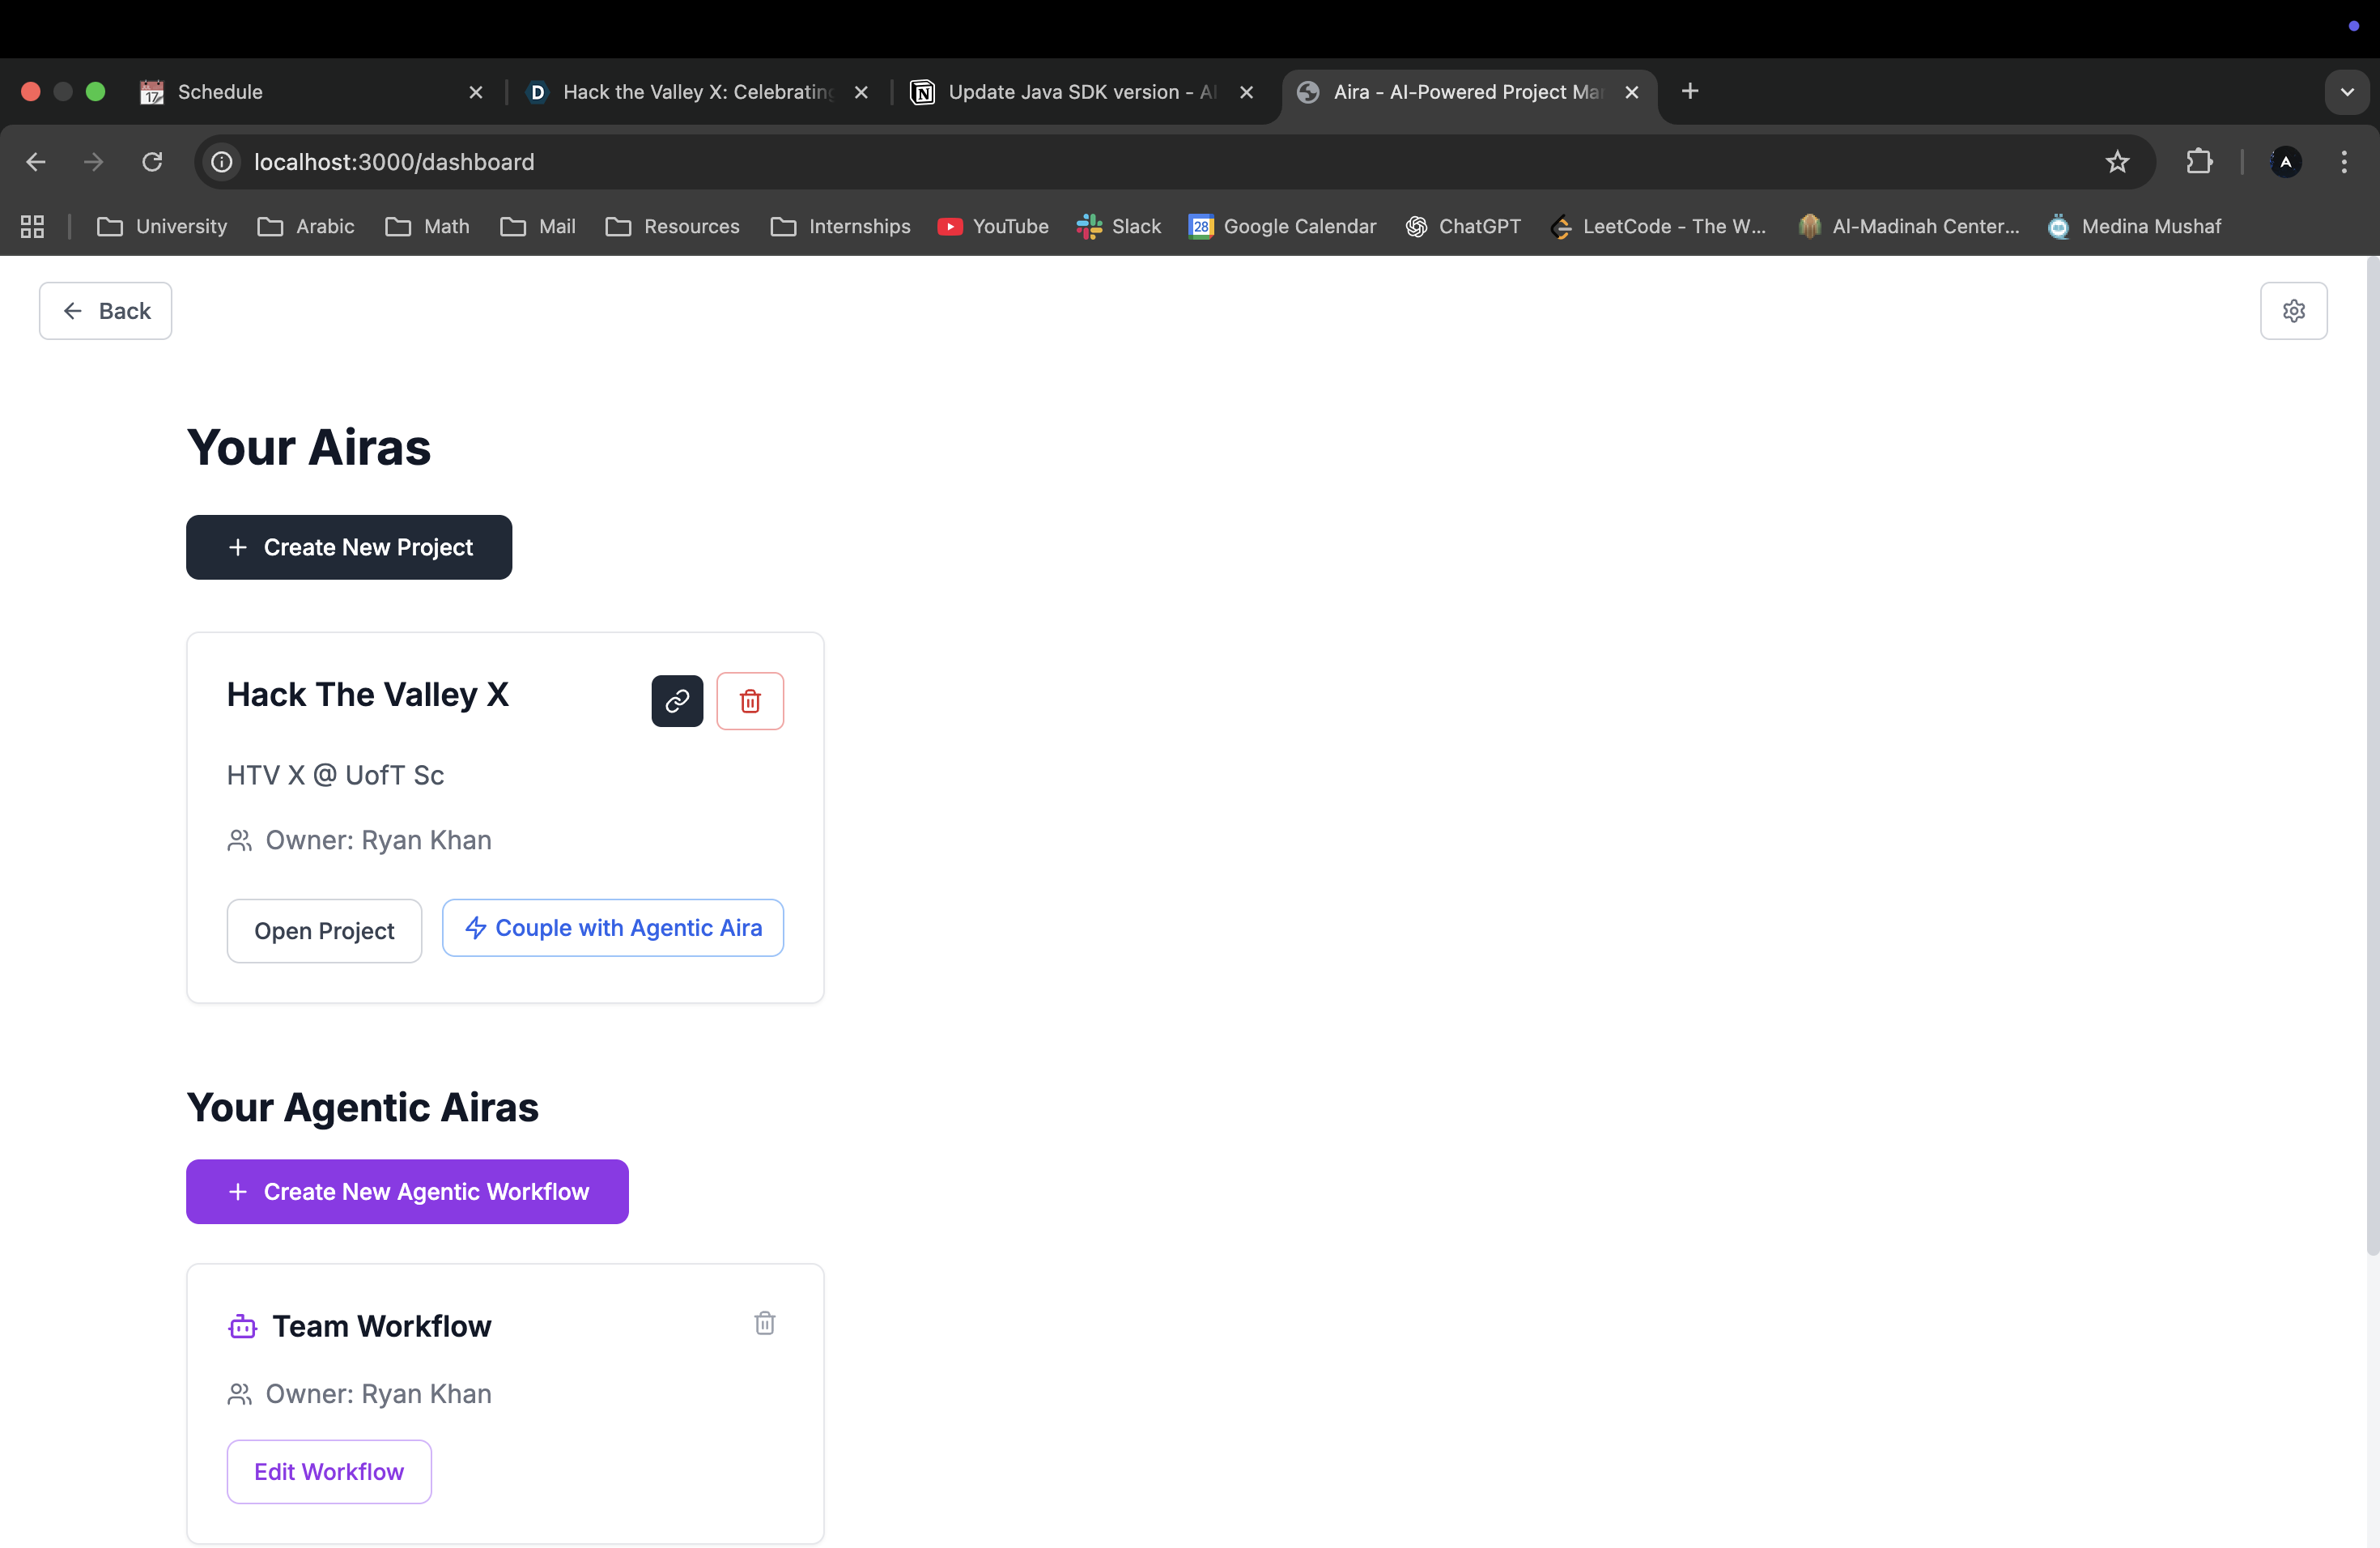Open the Chrome three-dot menu
This screenshot has height=1548, width=2380.
[x=2344, y=162]
